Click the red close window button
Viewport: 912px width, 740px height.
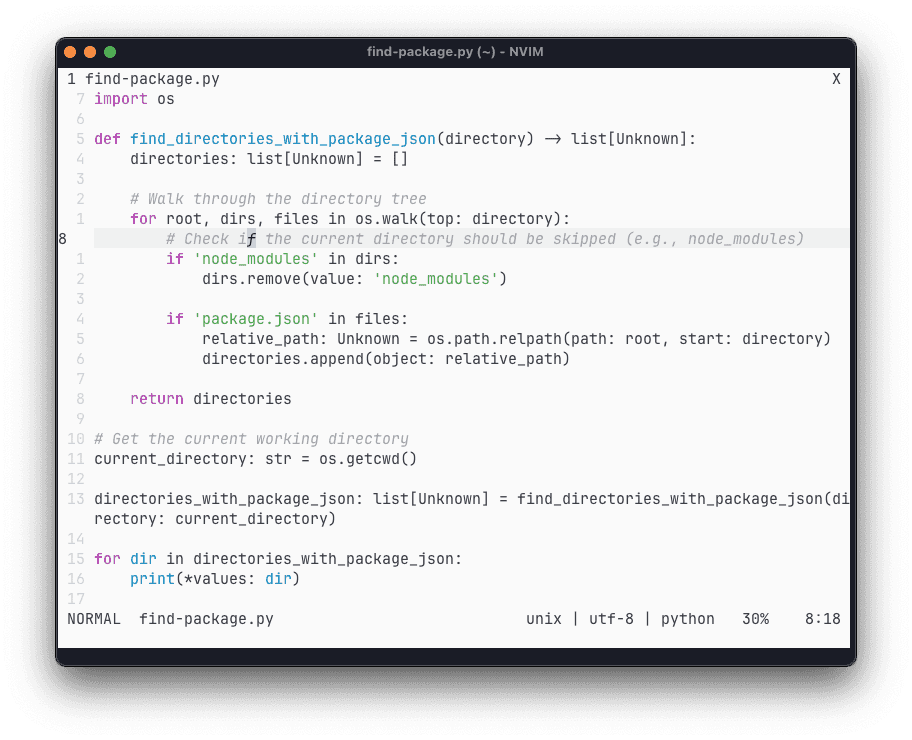70,52
